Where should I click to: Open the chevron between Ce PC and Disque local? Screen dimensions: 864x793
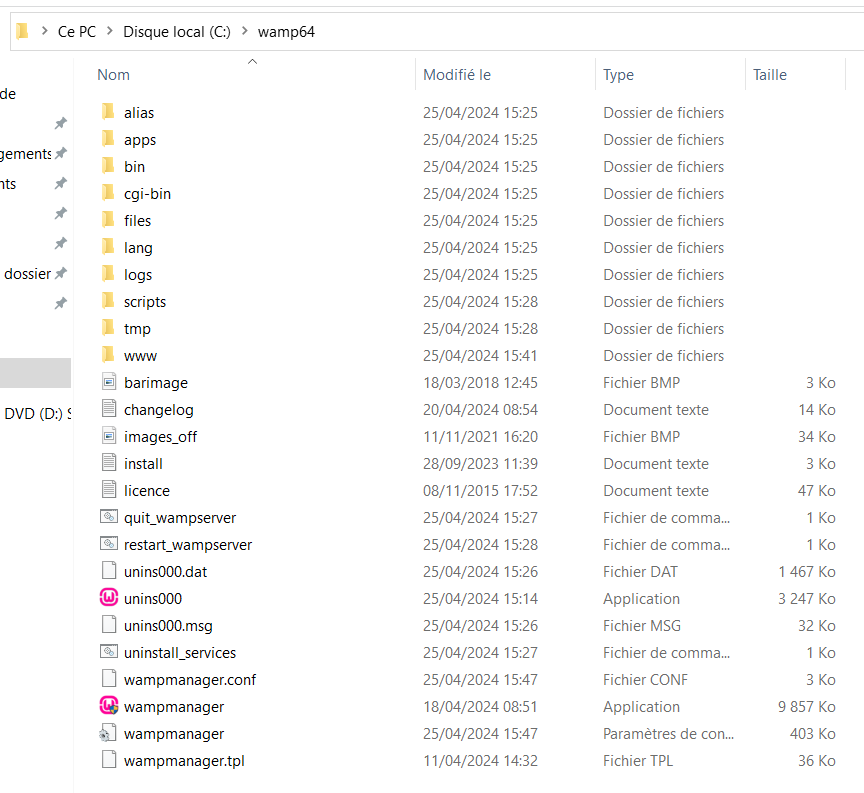point(110,31)
